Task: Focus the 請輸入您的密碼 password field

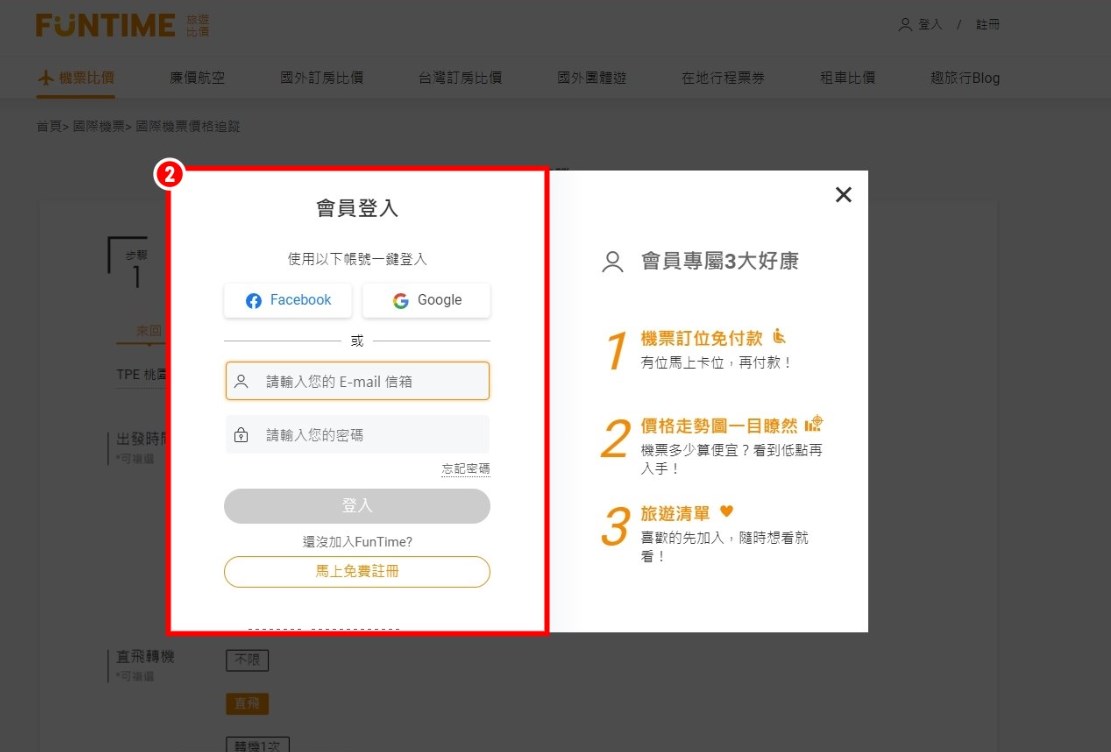Action: (x=370, y=435)
